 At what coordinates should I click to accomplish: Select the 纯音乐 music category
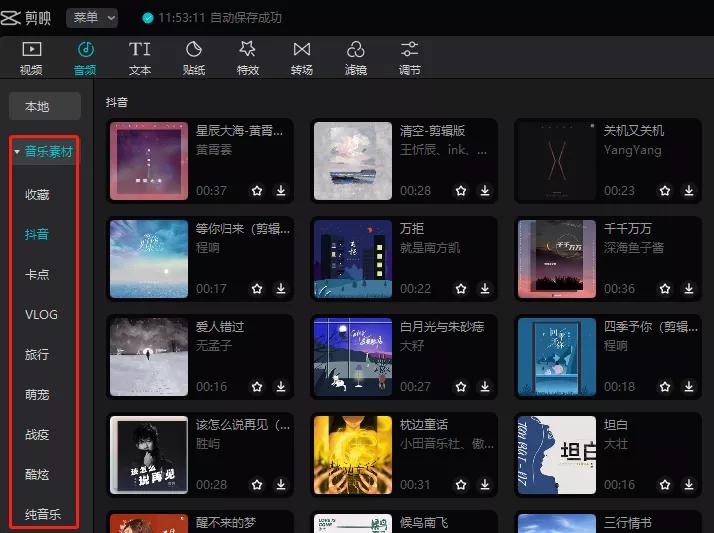(x=43, y=514)
